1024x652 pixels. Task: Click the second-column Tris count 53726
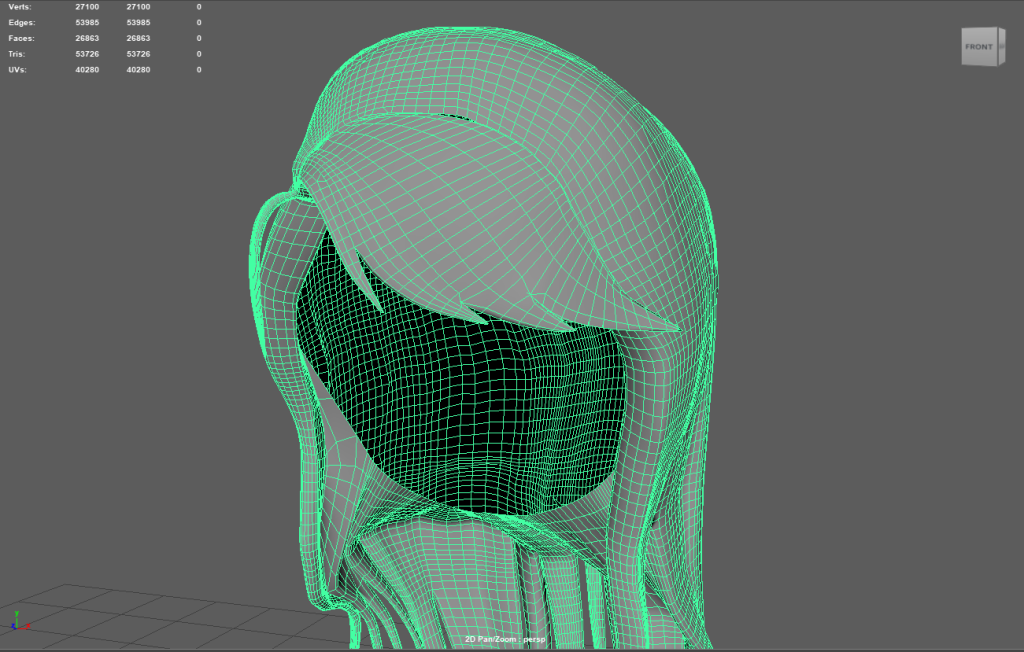[x=138, y=54]
